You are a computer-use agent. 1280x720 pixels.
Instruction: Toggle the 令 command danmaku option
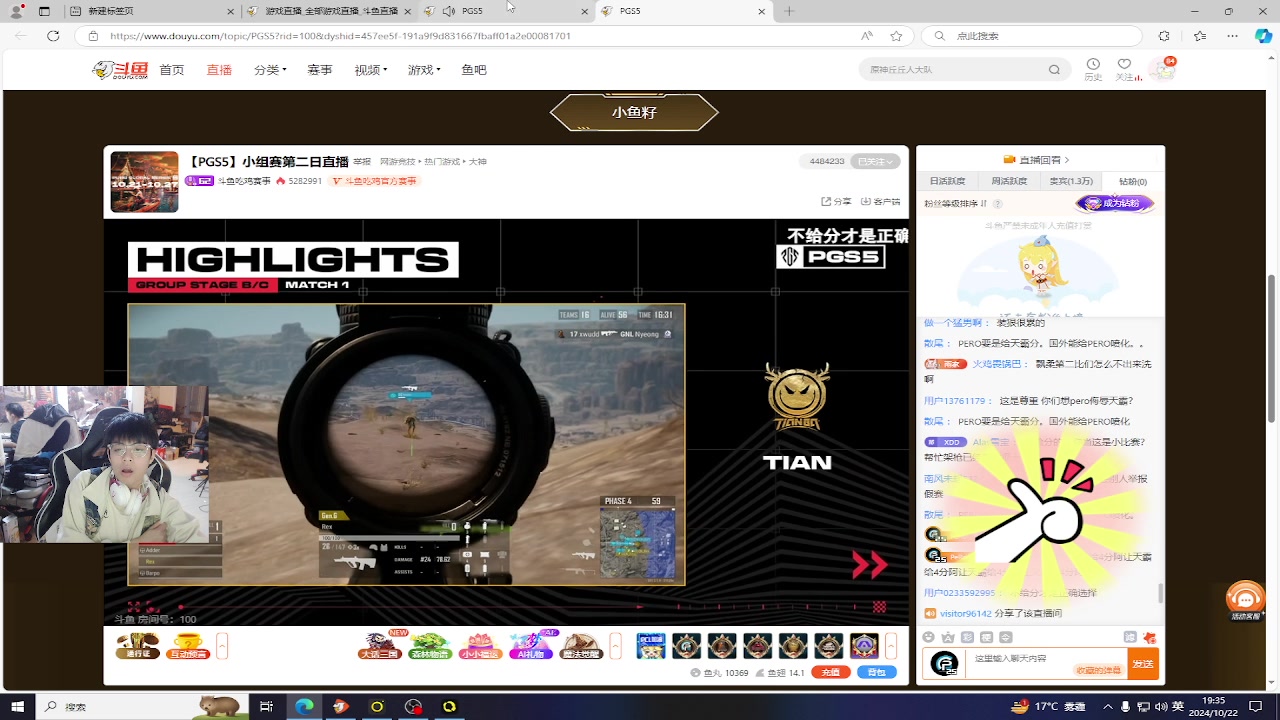(1005, 637)
